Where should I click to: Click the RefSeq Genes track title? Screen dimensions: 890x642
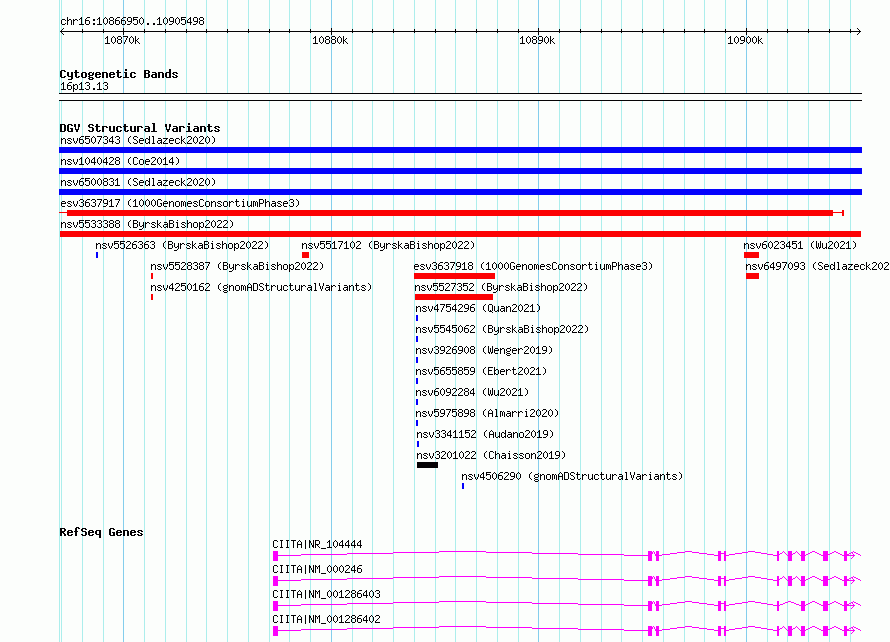(x=101, y=532)
